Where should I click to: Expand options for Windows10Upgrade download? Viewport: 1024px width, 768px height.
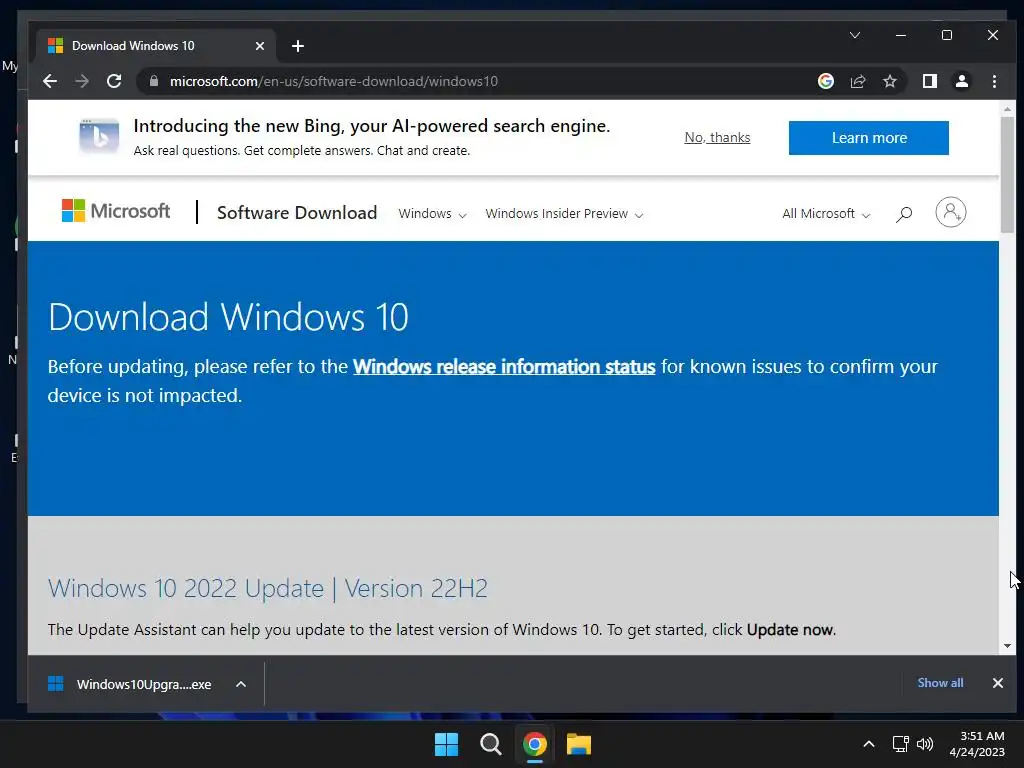pos(241,684)
